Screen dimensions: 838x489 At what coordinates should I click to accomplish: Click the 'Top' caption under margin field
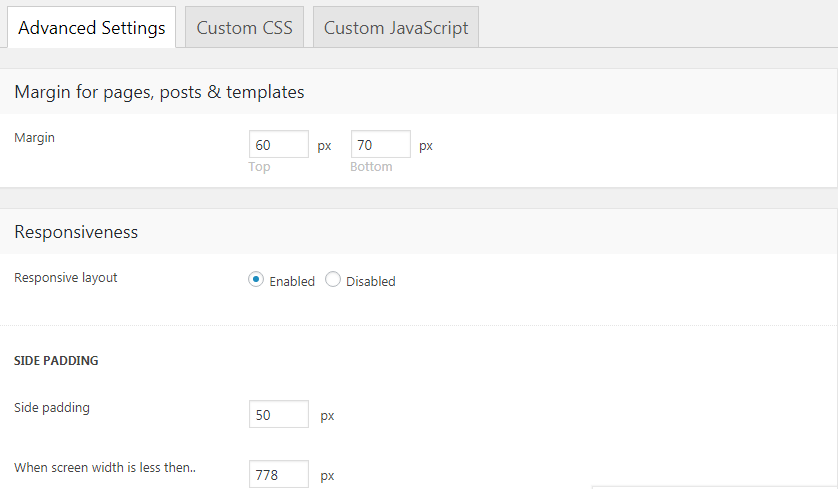pos(259,167)
